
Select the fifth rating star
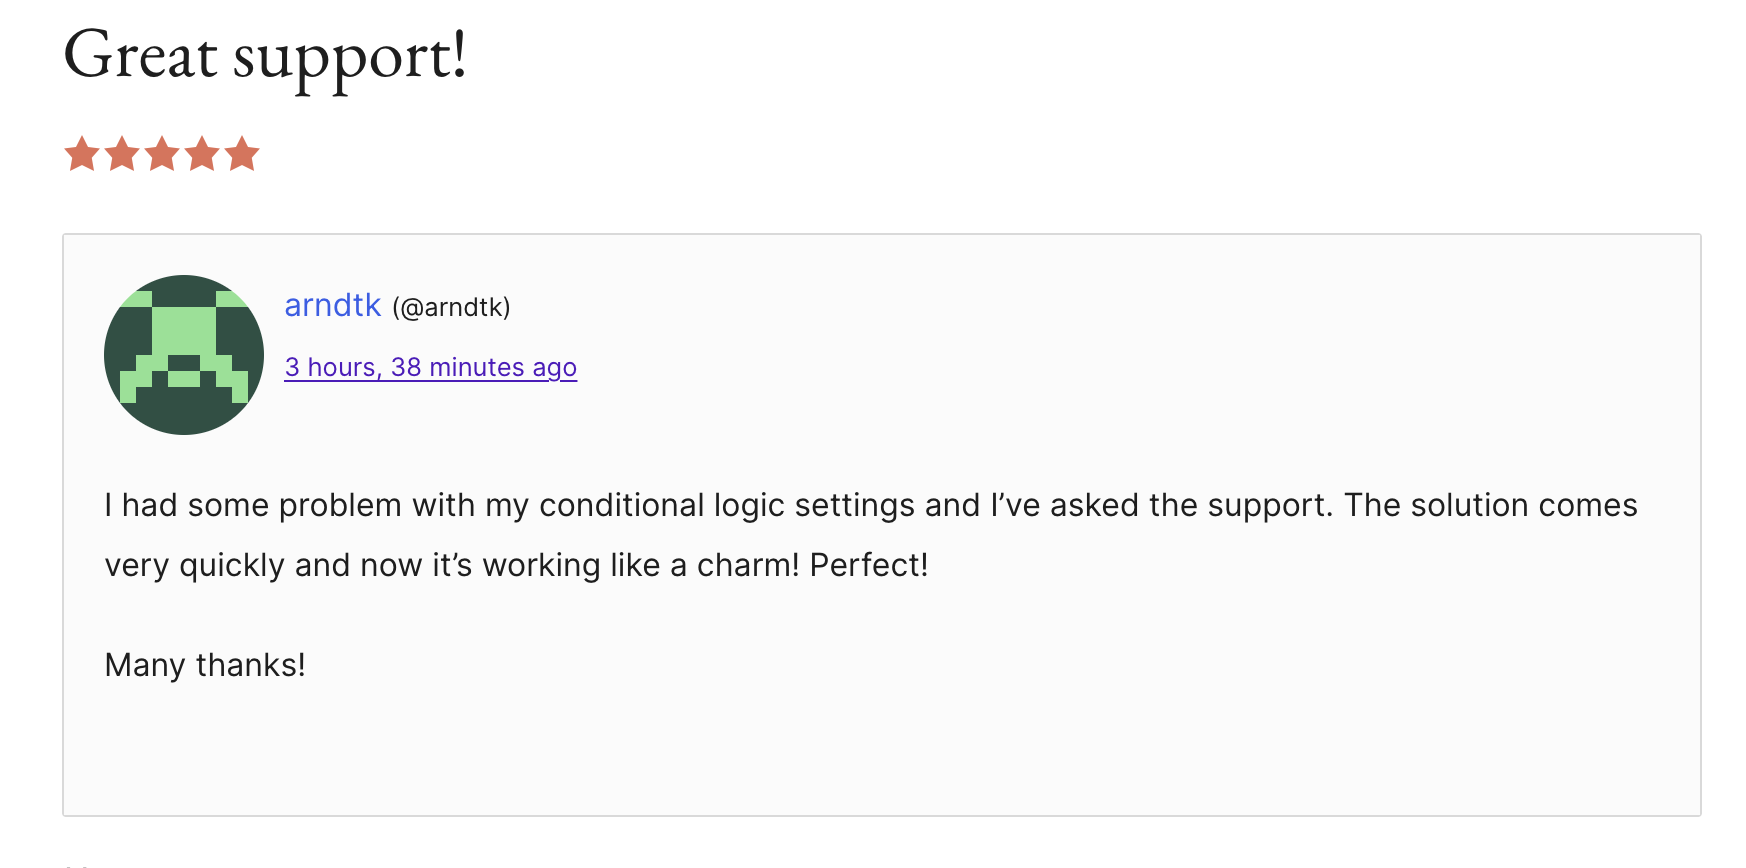point(242,155)
